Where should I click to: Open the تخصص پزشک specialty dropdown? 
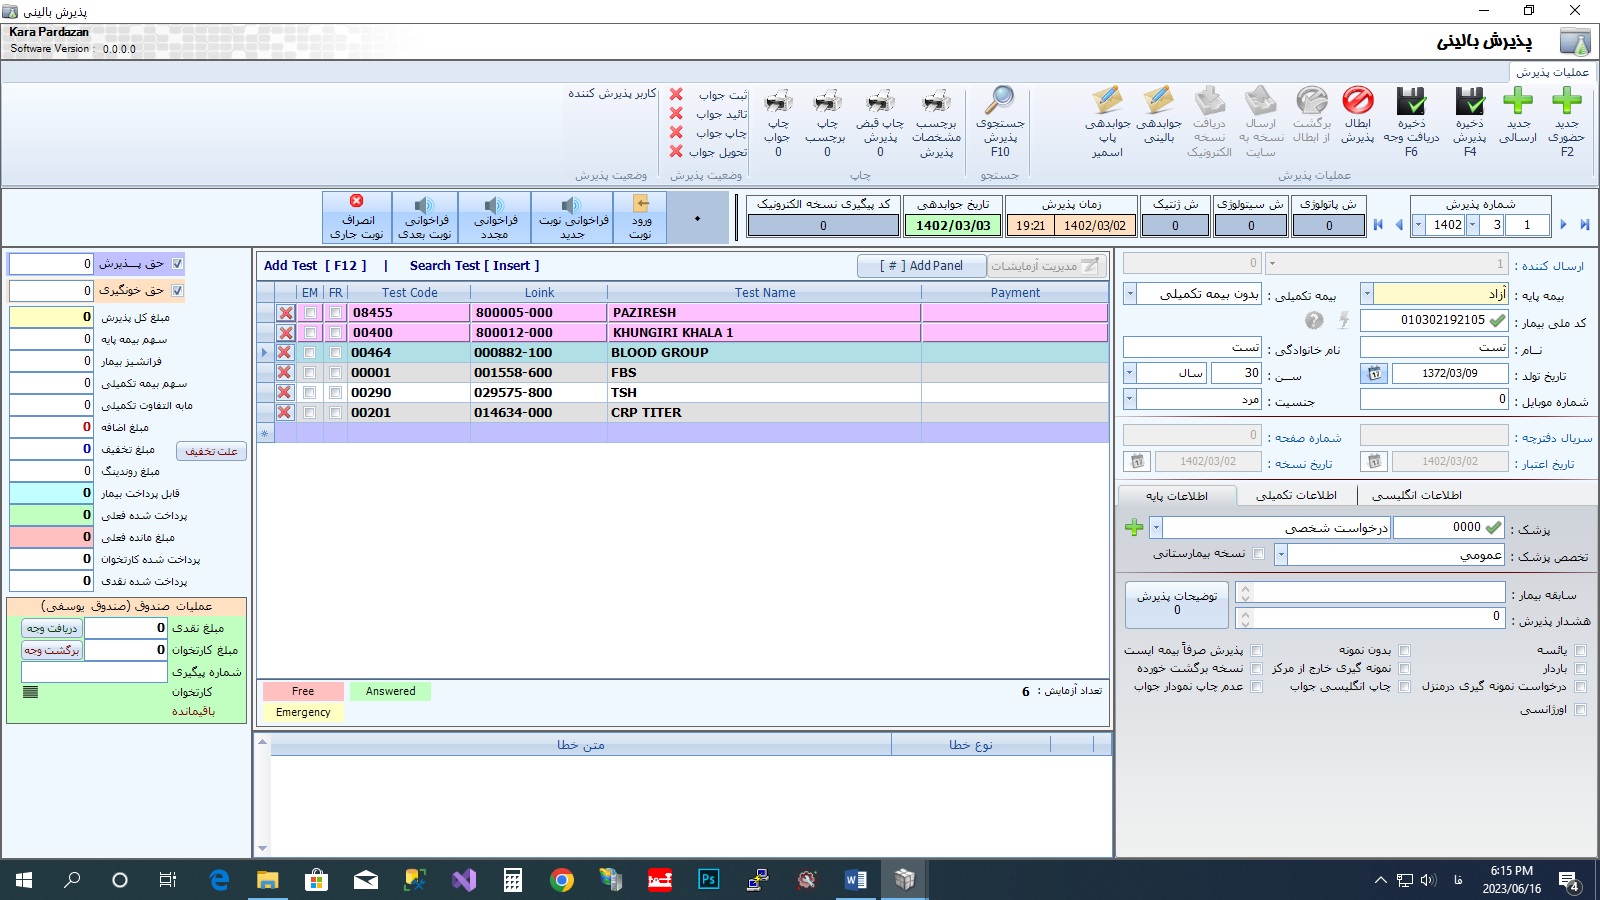pyautogui.click(x=1280, y=554)
